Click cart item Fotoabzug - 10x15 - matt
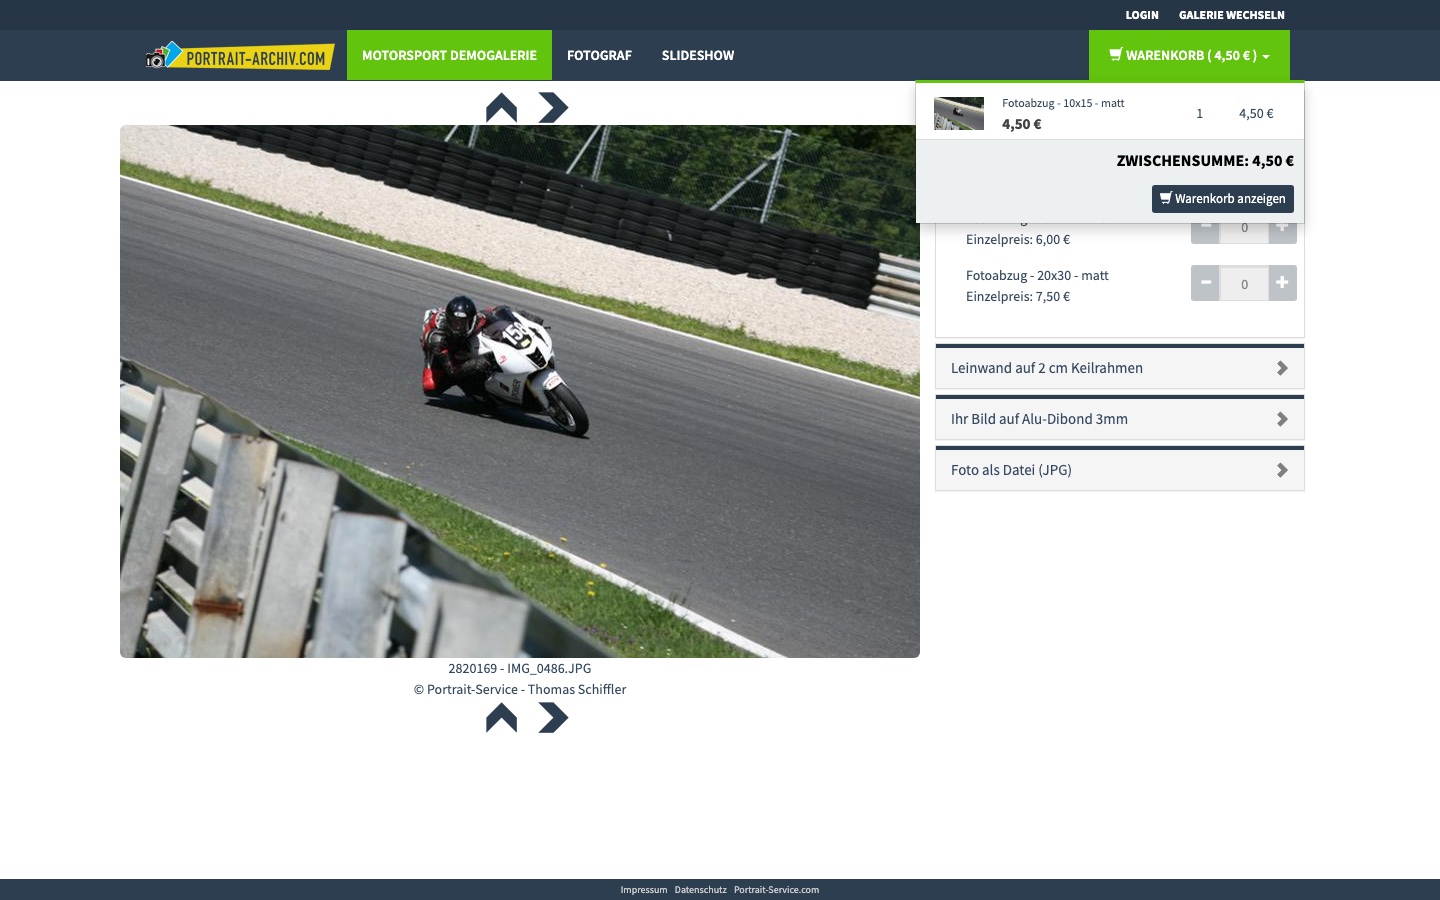This screenshot has height=900, width=1440. pyautogui.click(x=1063, y=103)
